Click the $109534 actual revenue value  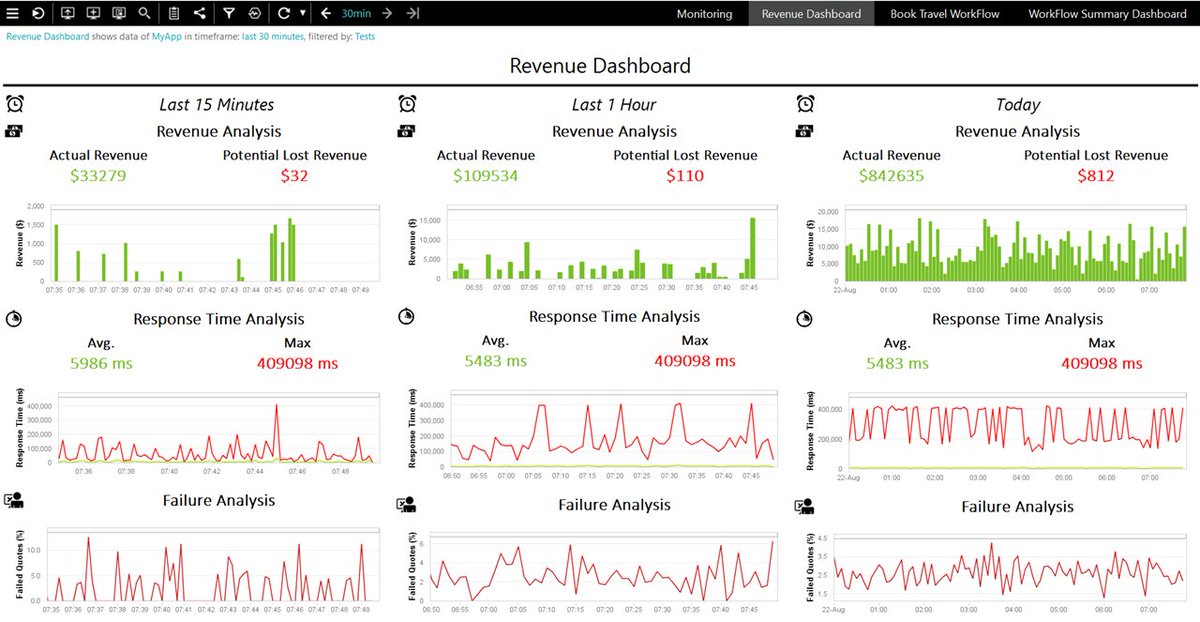click(x=486, y=176)
